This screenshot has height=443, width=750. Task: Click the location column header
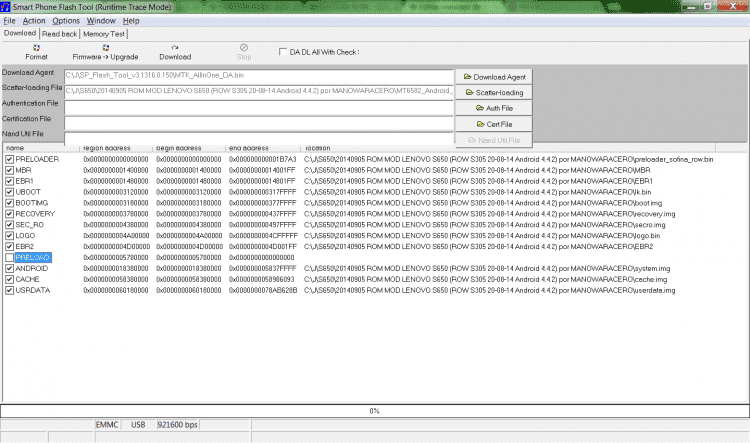click(x=508, y=148)
